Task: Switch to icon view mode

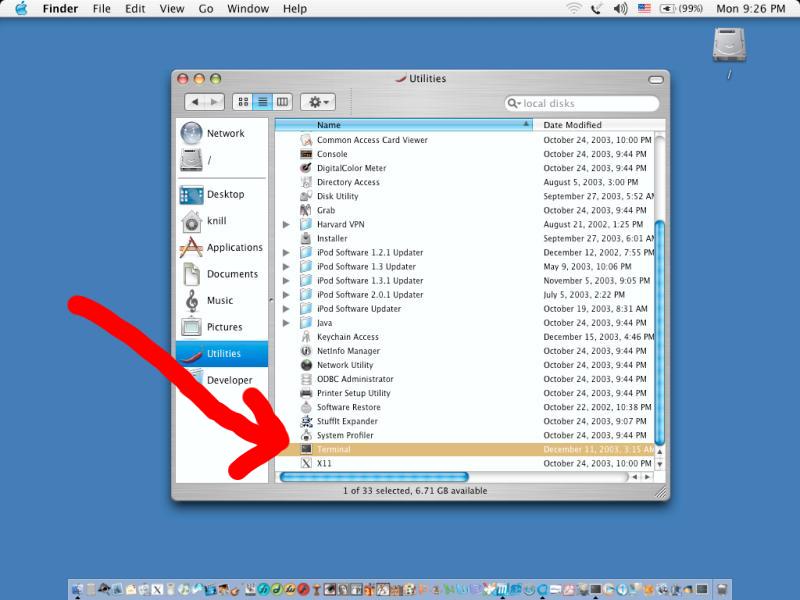Action: 243,102
